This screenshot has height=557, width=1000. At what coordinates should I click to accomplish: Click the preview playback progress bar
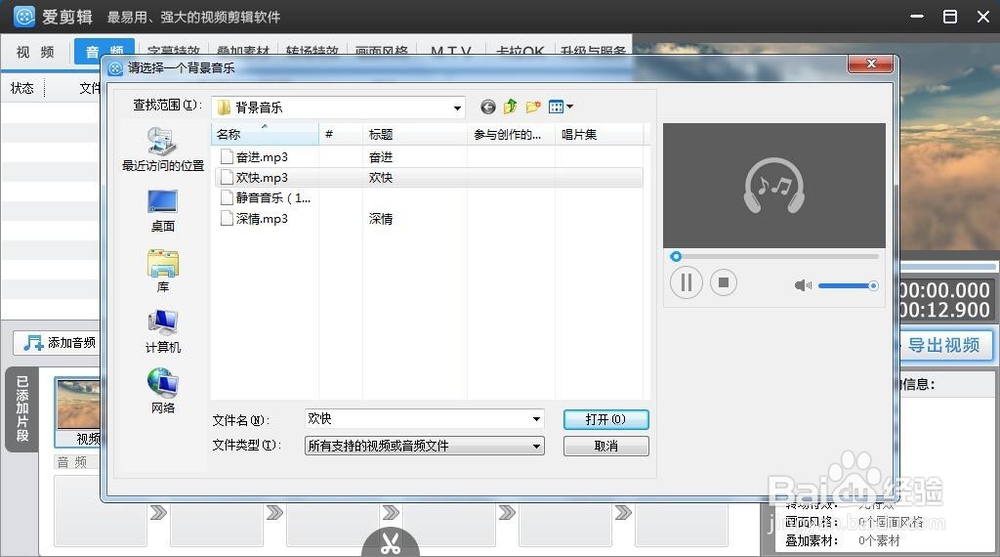tap(774, 256)
